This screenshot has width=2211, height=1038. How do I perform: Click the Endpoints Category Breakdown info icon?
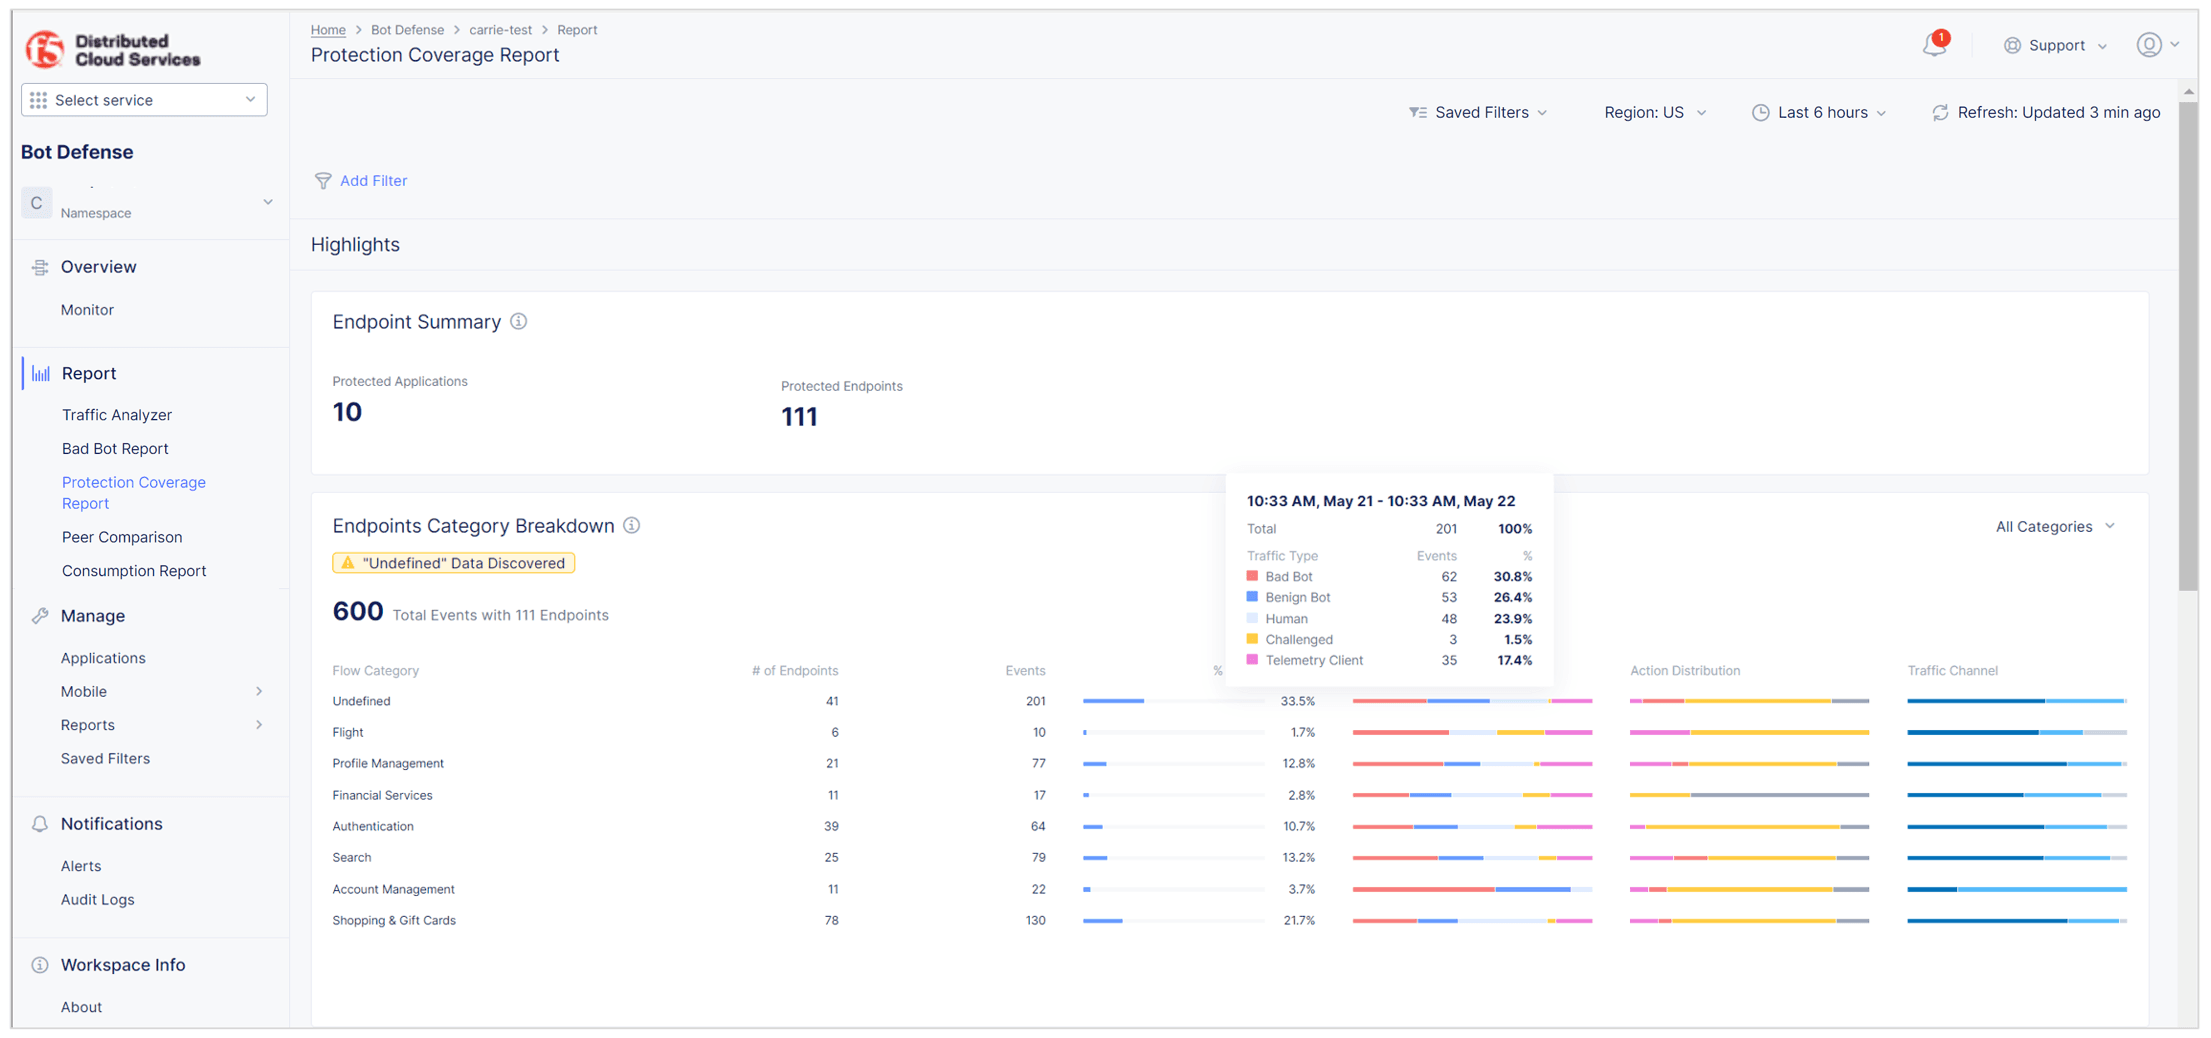[631, 526]
